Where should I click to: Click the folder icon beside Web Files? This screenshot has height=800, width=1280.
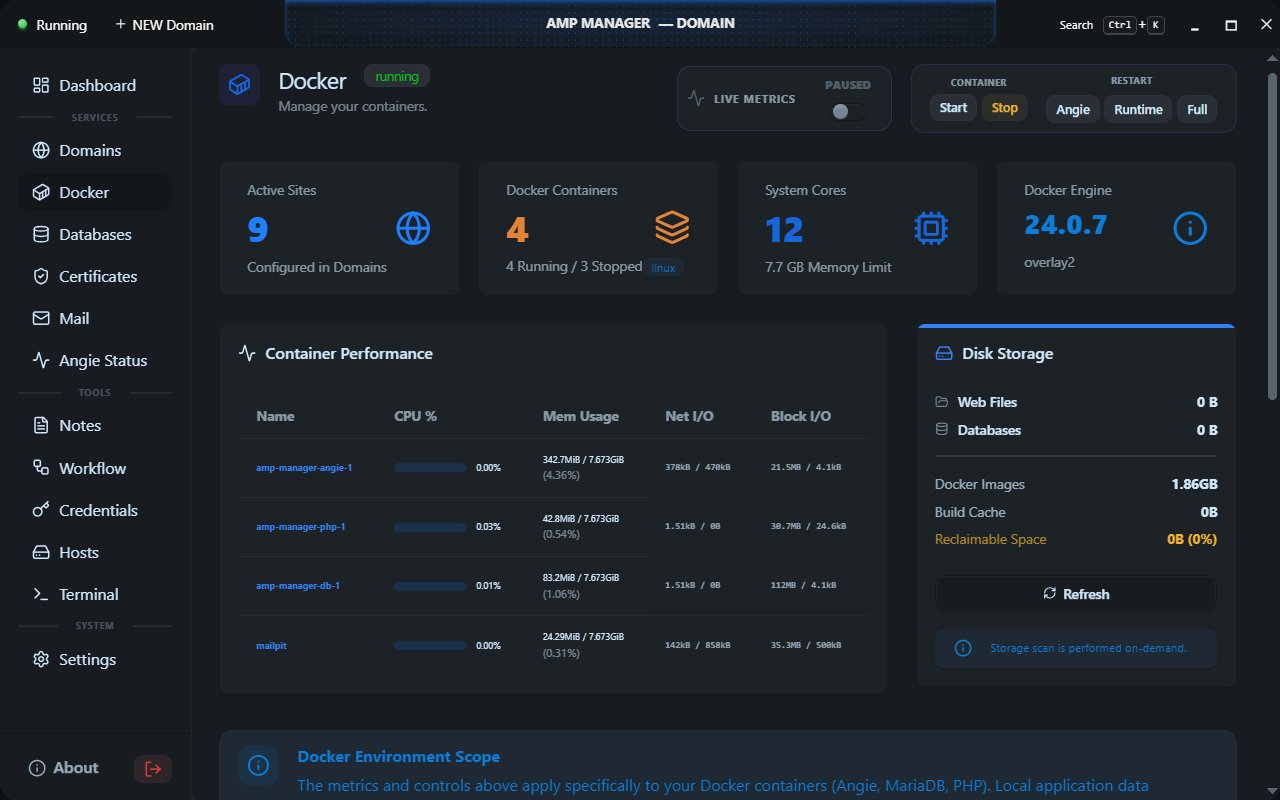tap(941, 402)
